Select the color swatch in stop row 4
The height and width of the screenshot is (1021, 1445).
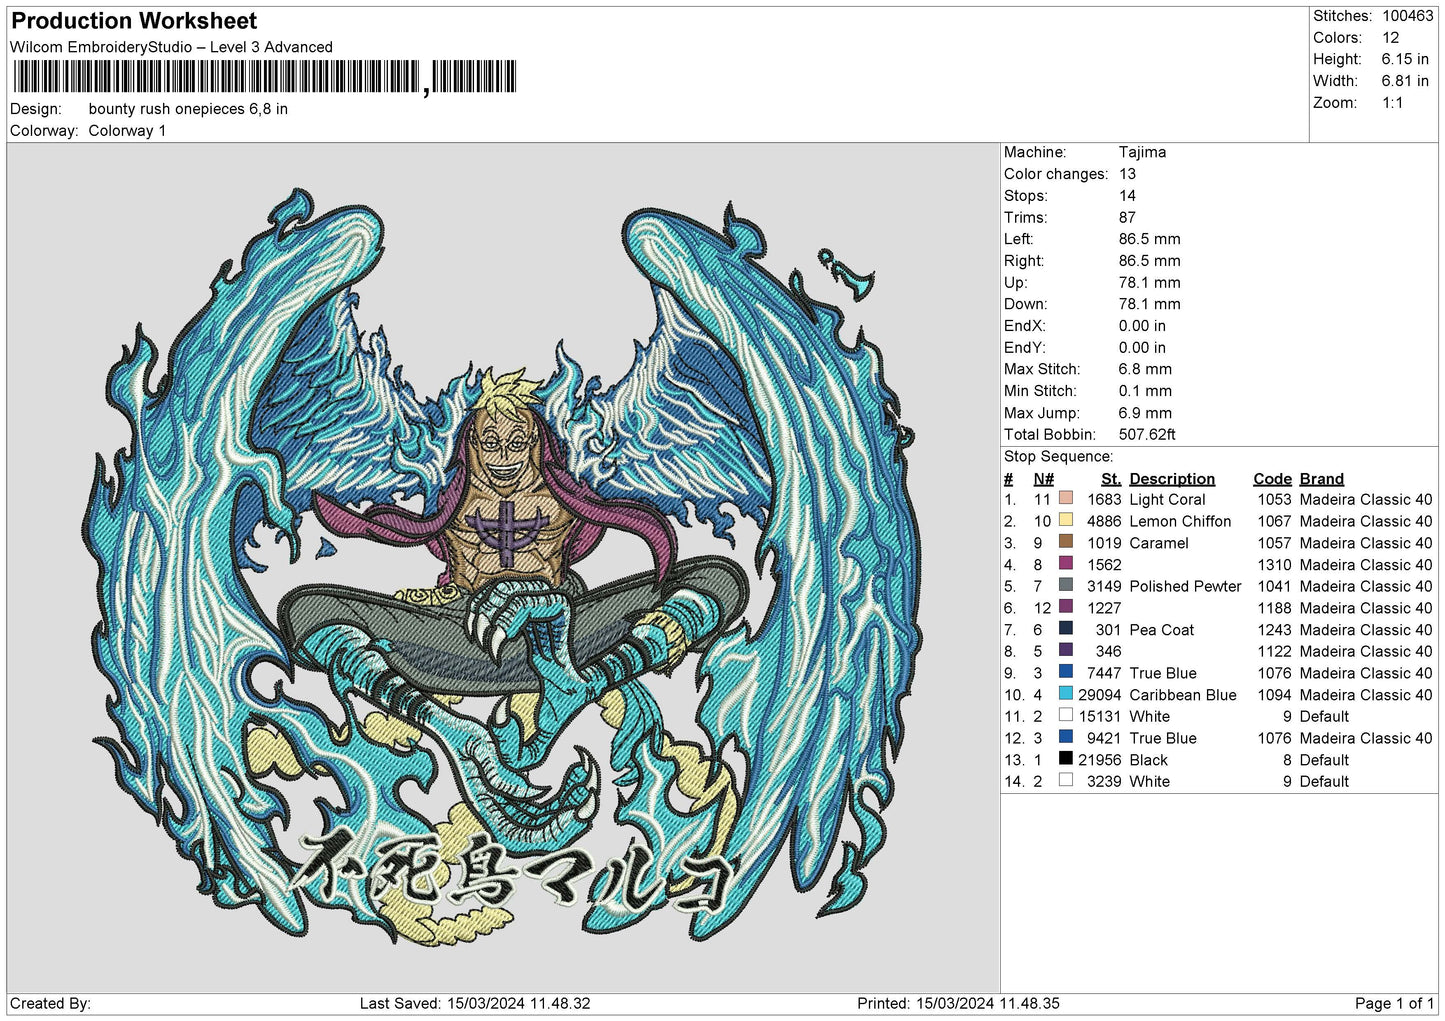tap(1066, 564)
